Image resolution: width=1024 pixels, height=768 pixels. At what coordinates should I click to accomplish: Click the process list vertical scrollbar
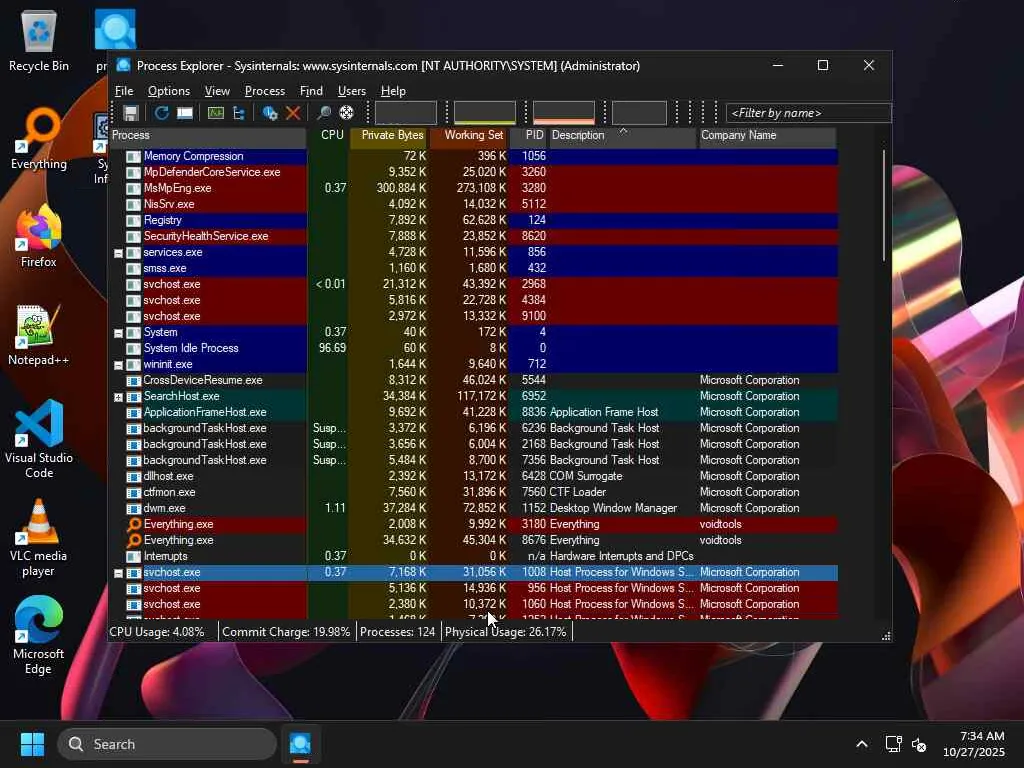(x=884, y=205)
